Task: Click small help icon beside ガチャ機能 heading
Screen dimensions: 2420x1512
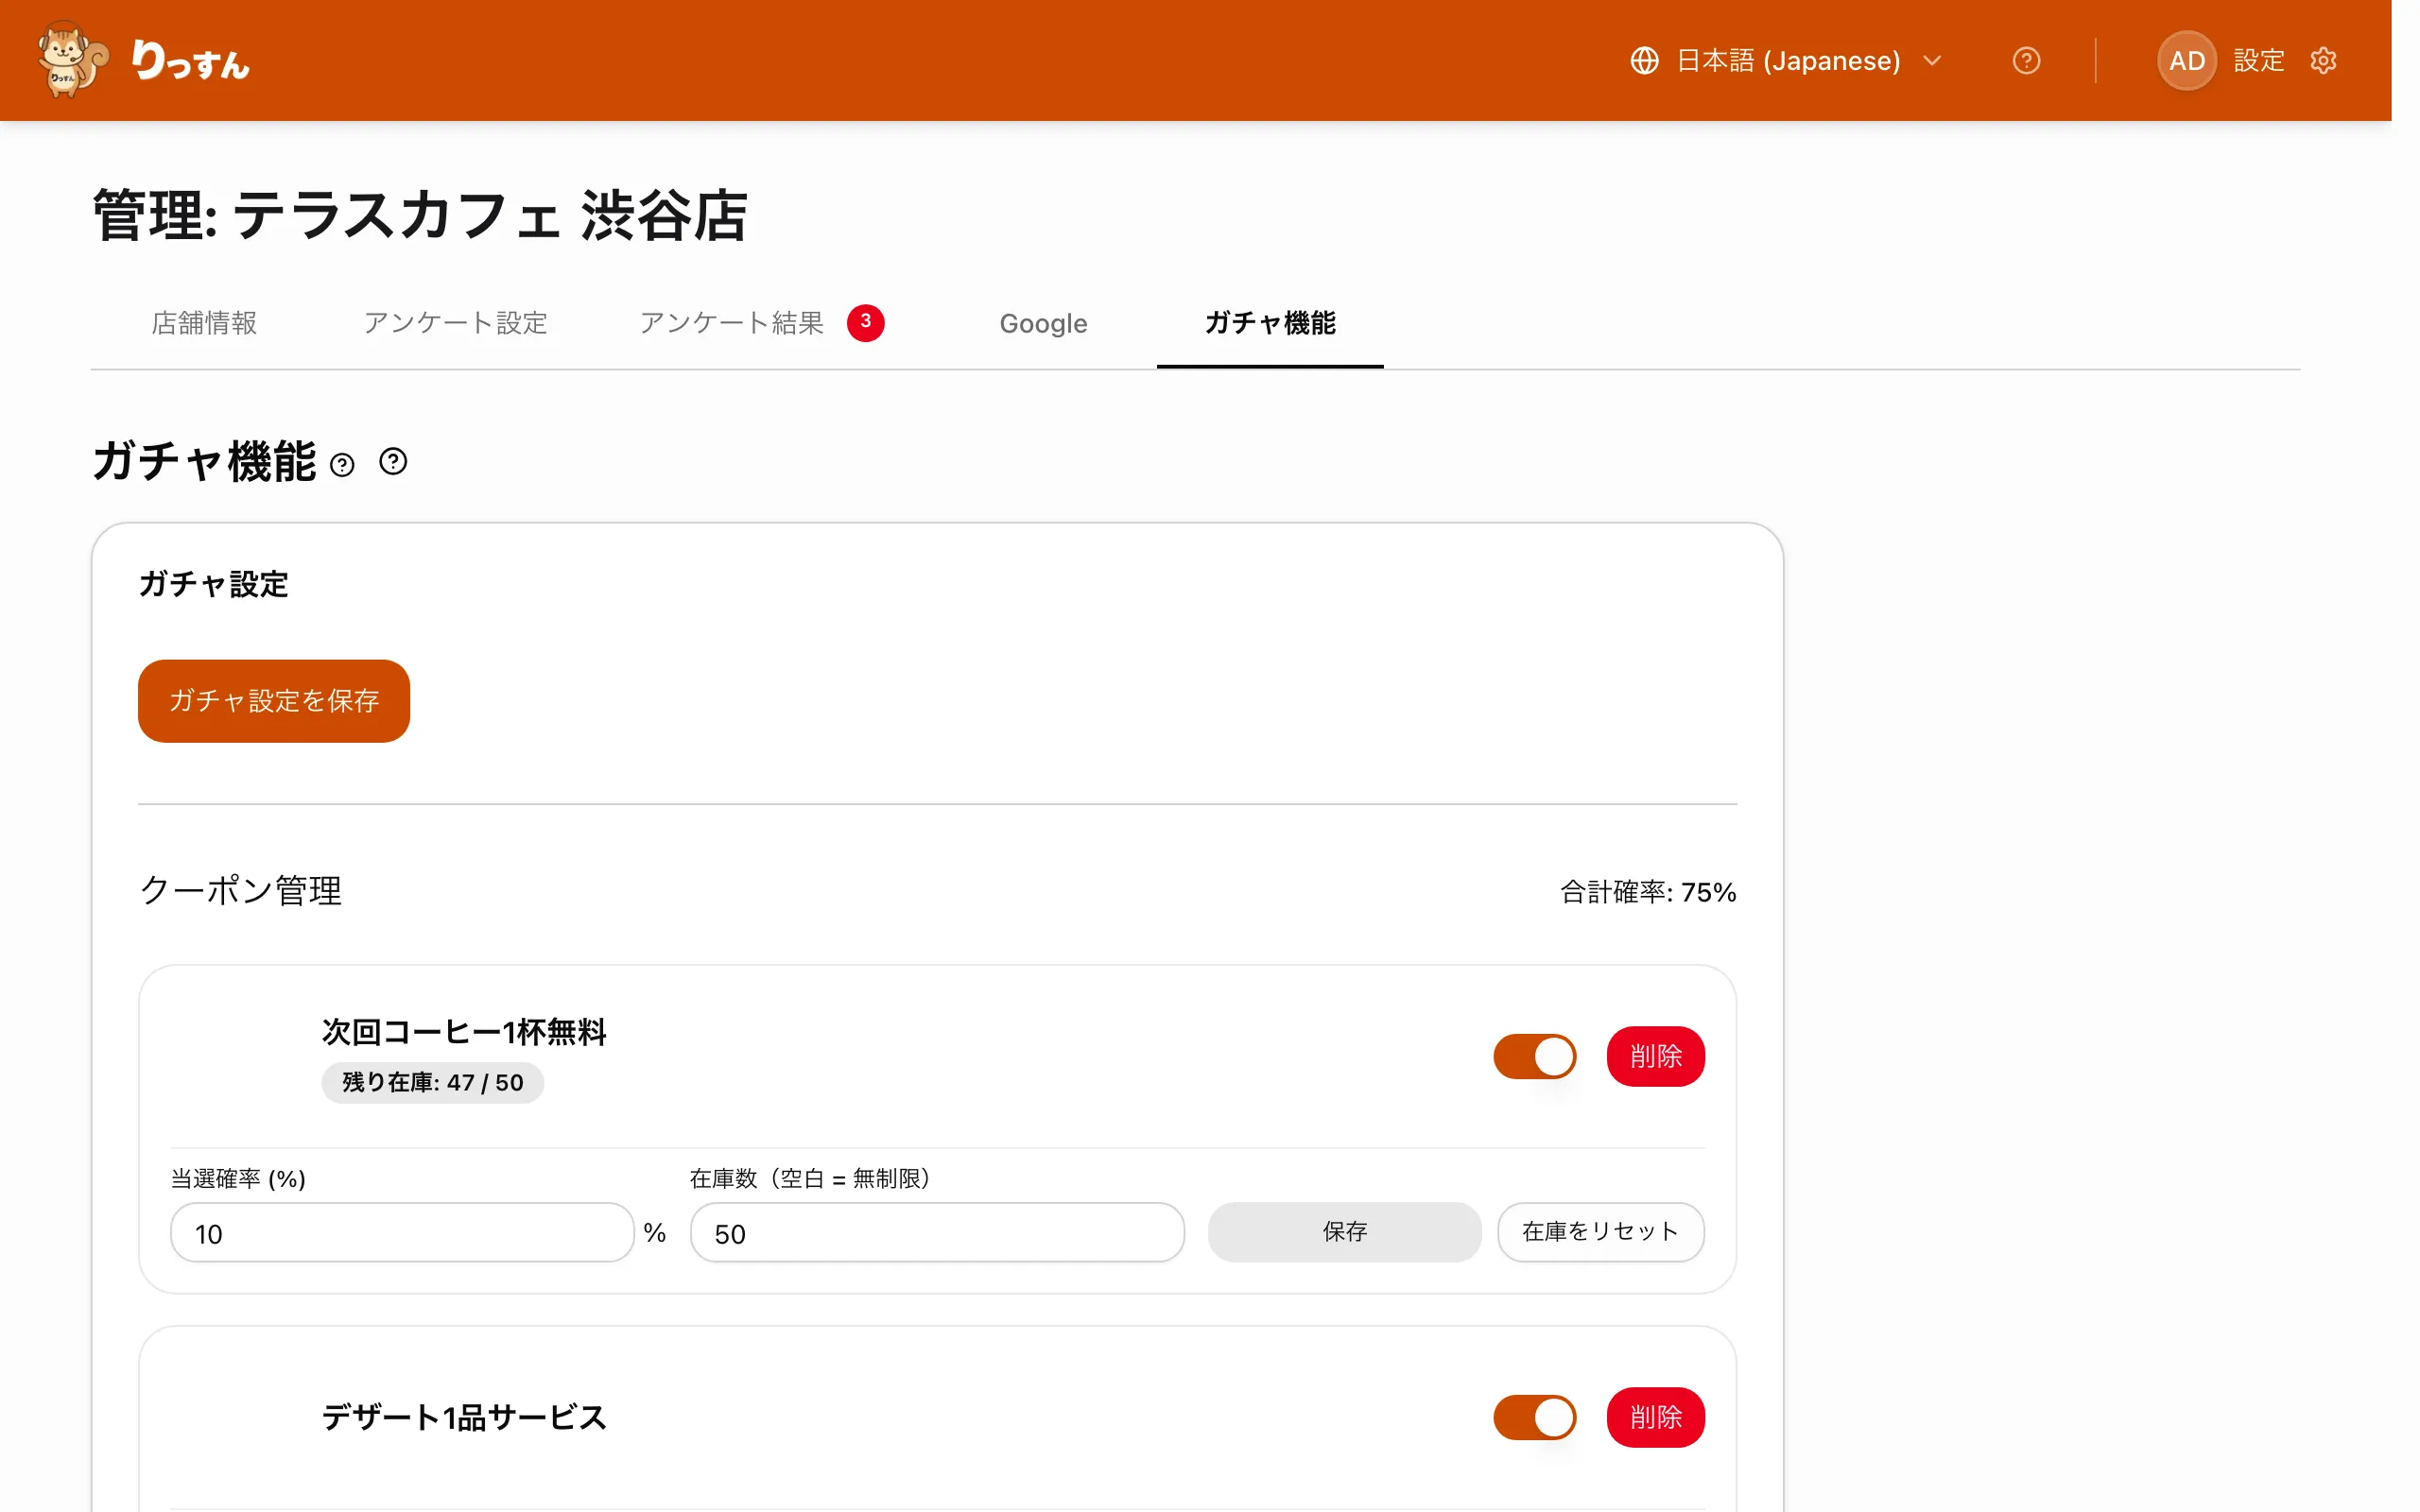Action: [x=342, y=465]
